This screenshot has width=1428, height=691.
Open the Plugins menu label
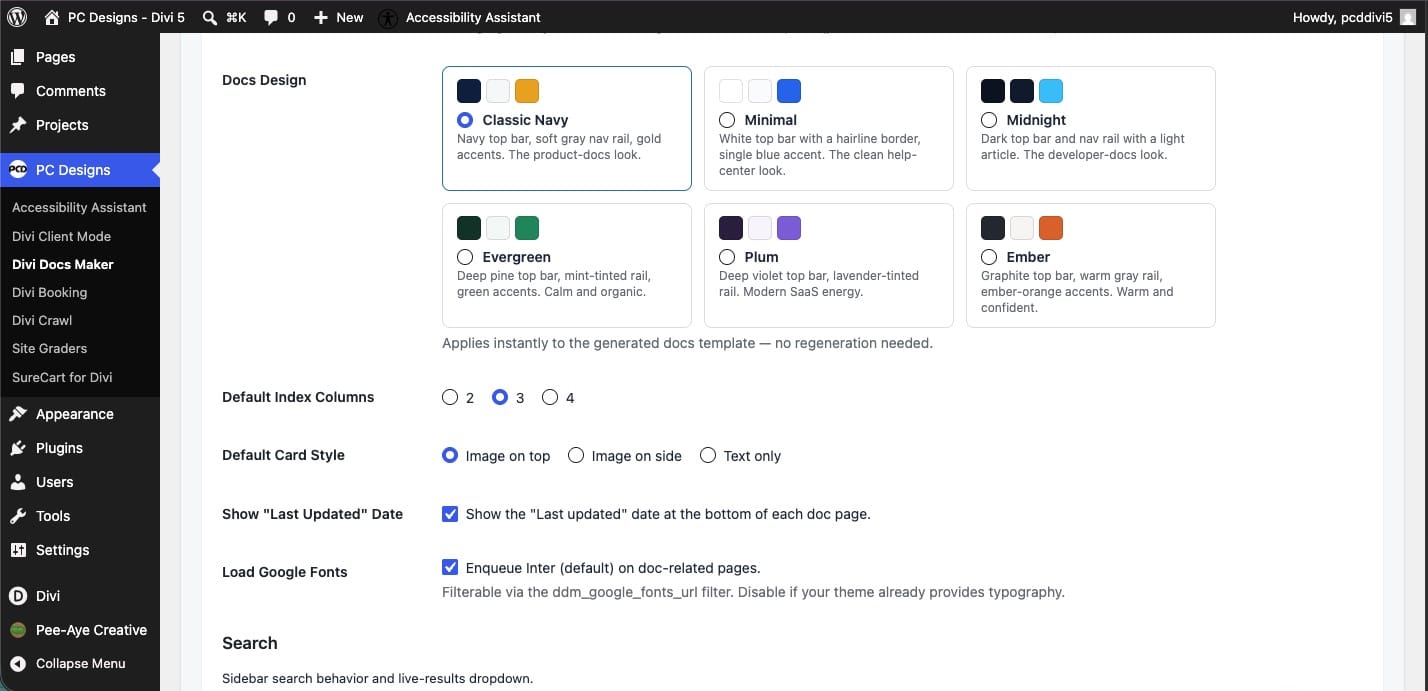59,448
